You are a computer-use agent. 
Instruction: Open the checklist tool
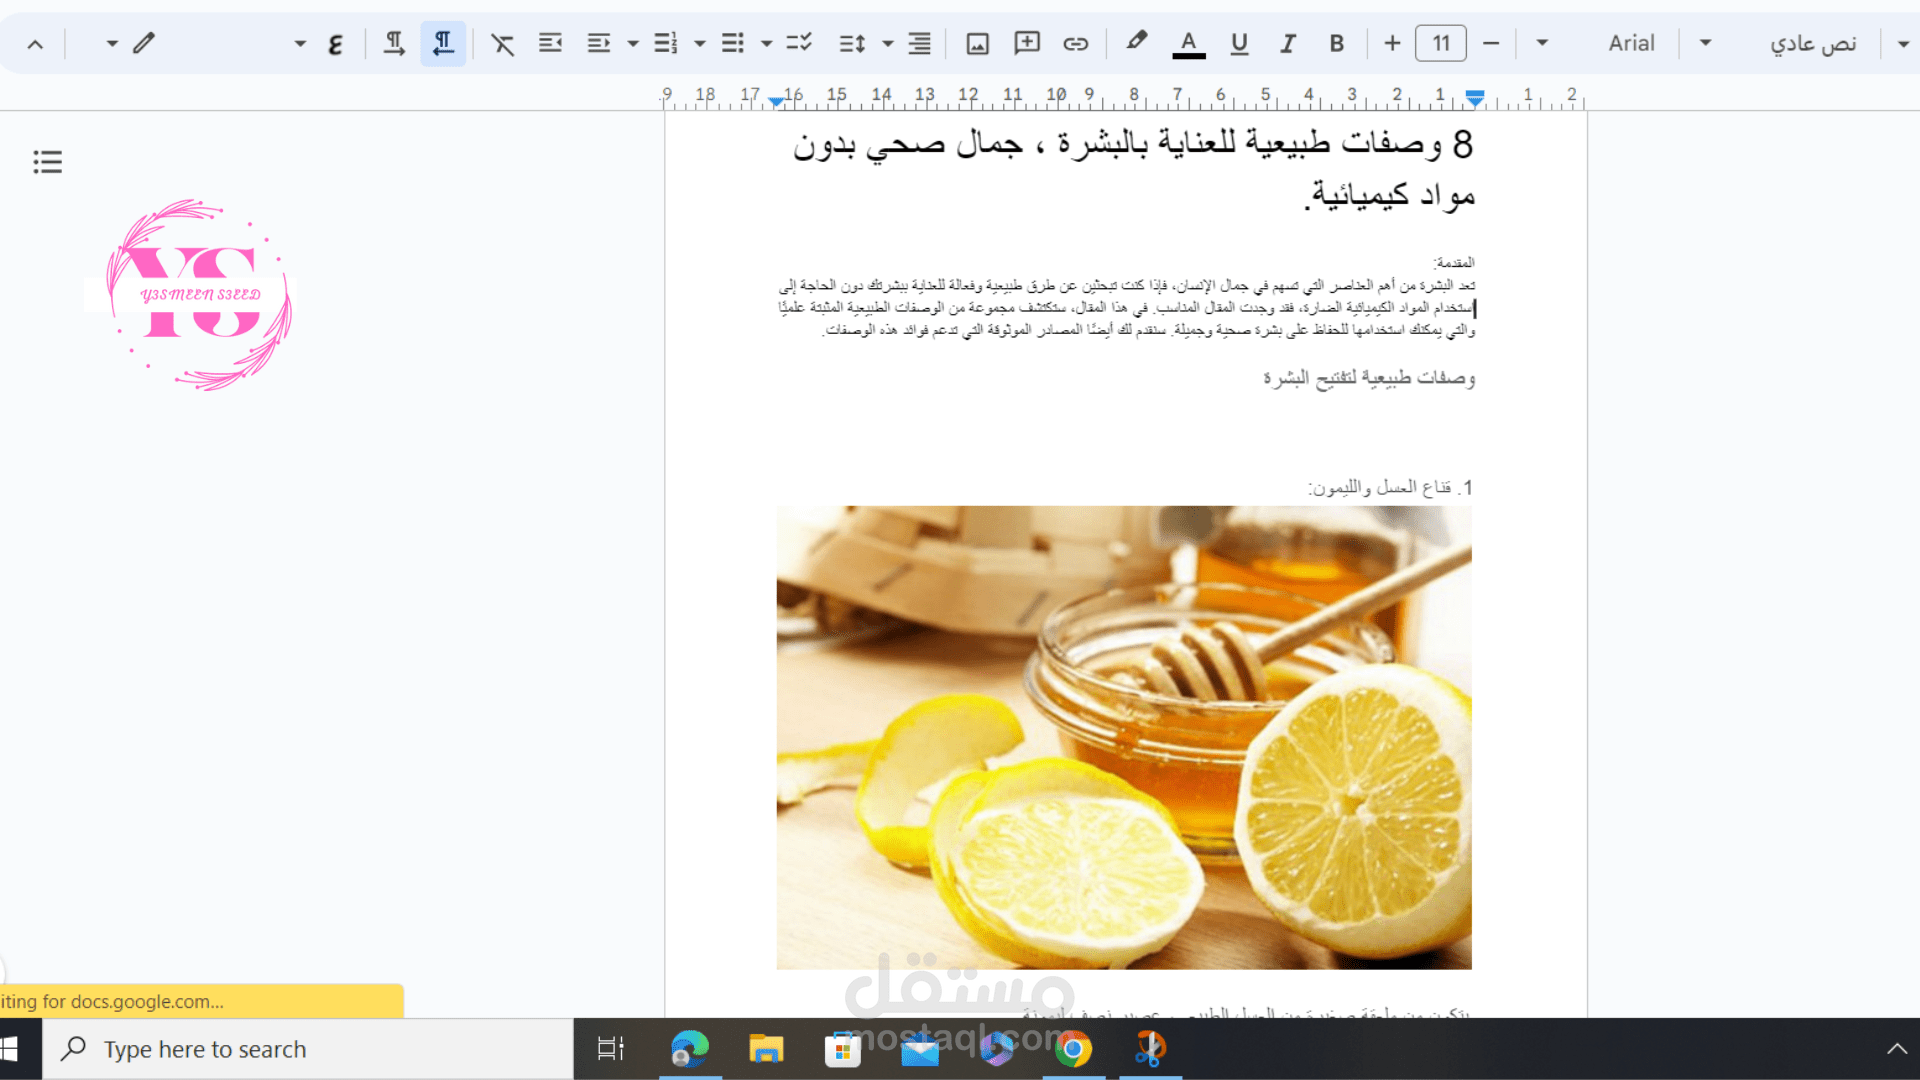798,43
